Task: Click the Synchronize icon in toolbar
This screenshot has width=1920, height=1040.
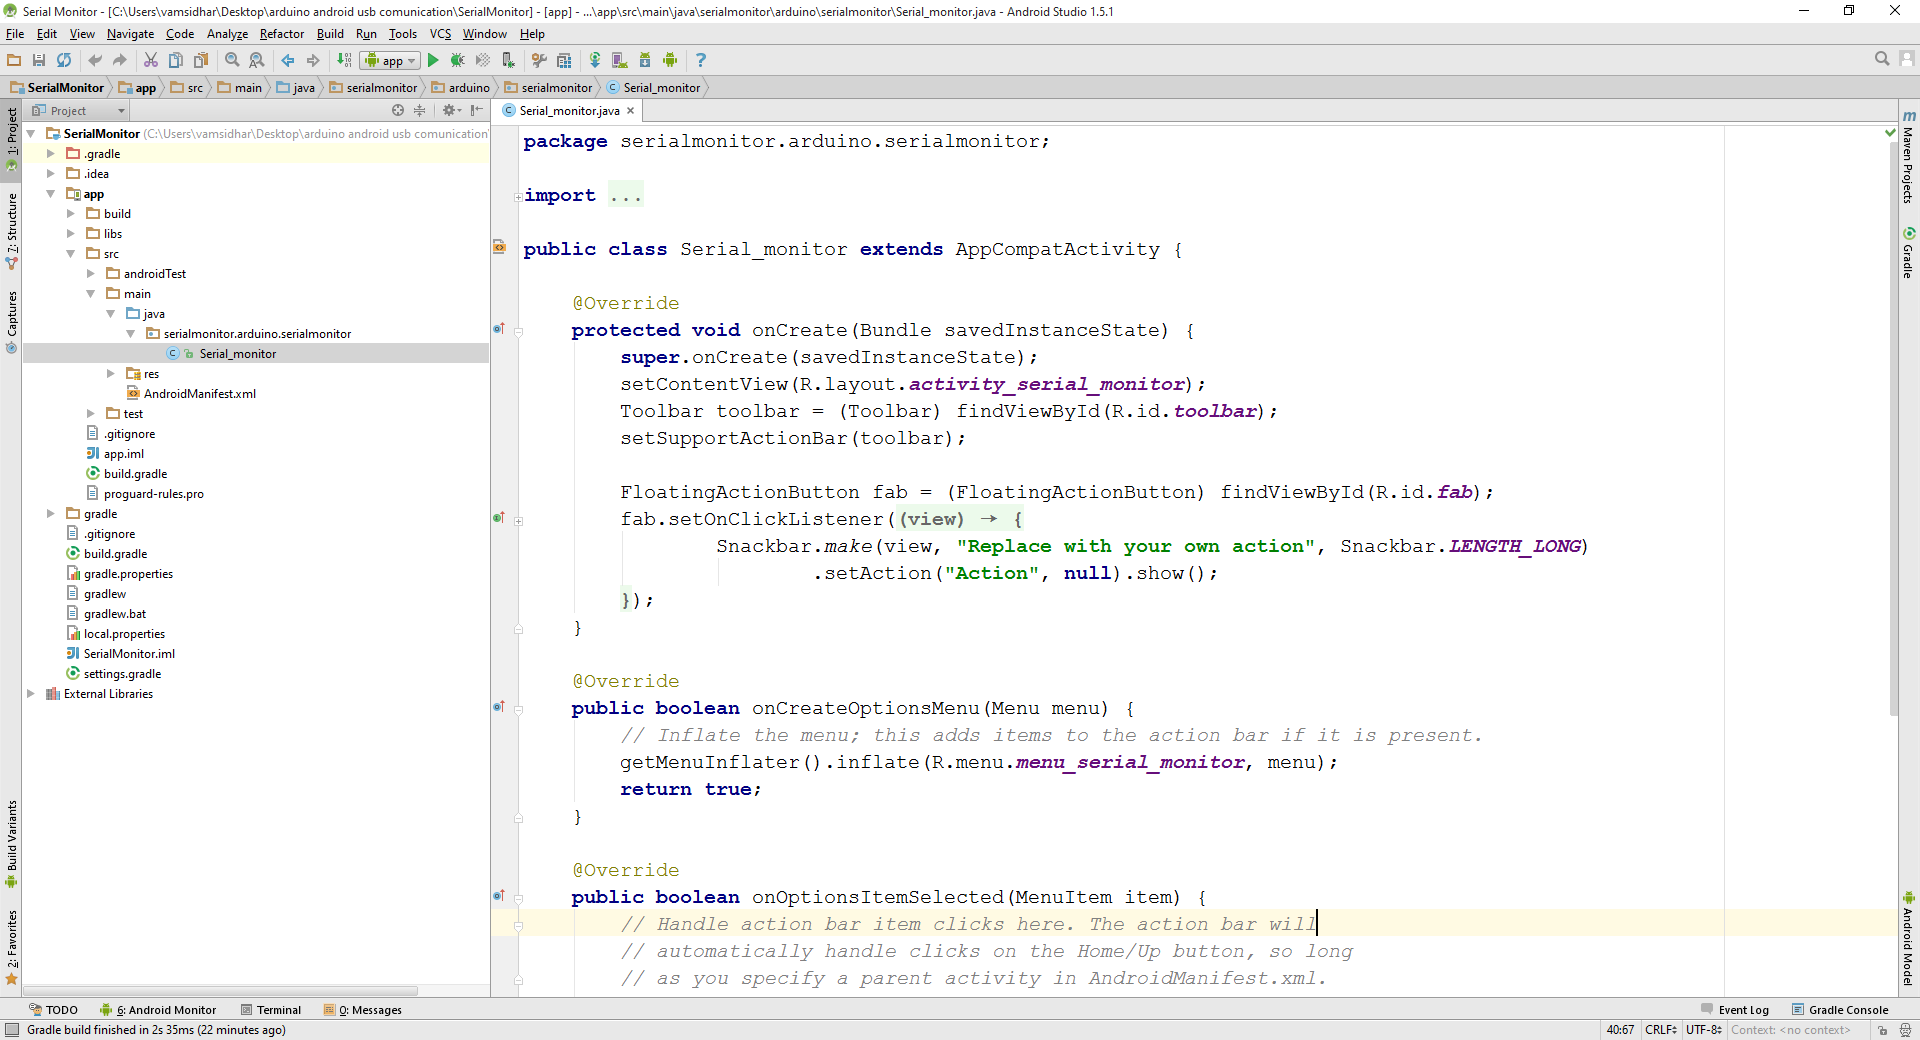Action: pos(64,60)
